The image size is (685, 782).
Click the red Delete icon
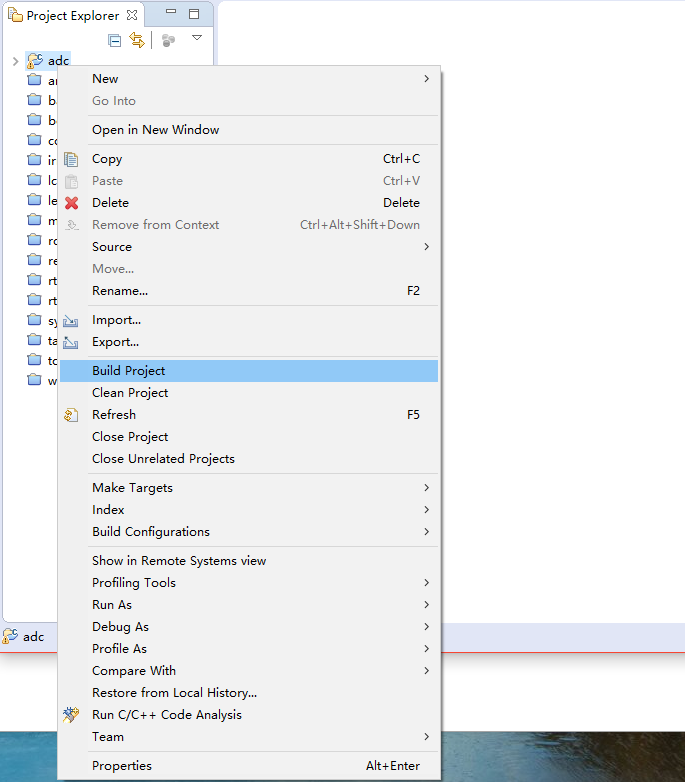pyautogui.click(x=71, y=203)
